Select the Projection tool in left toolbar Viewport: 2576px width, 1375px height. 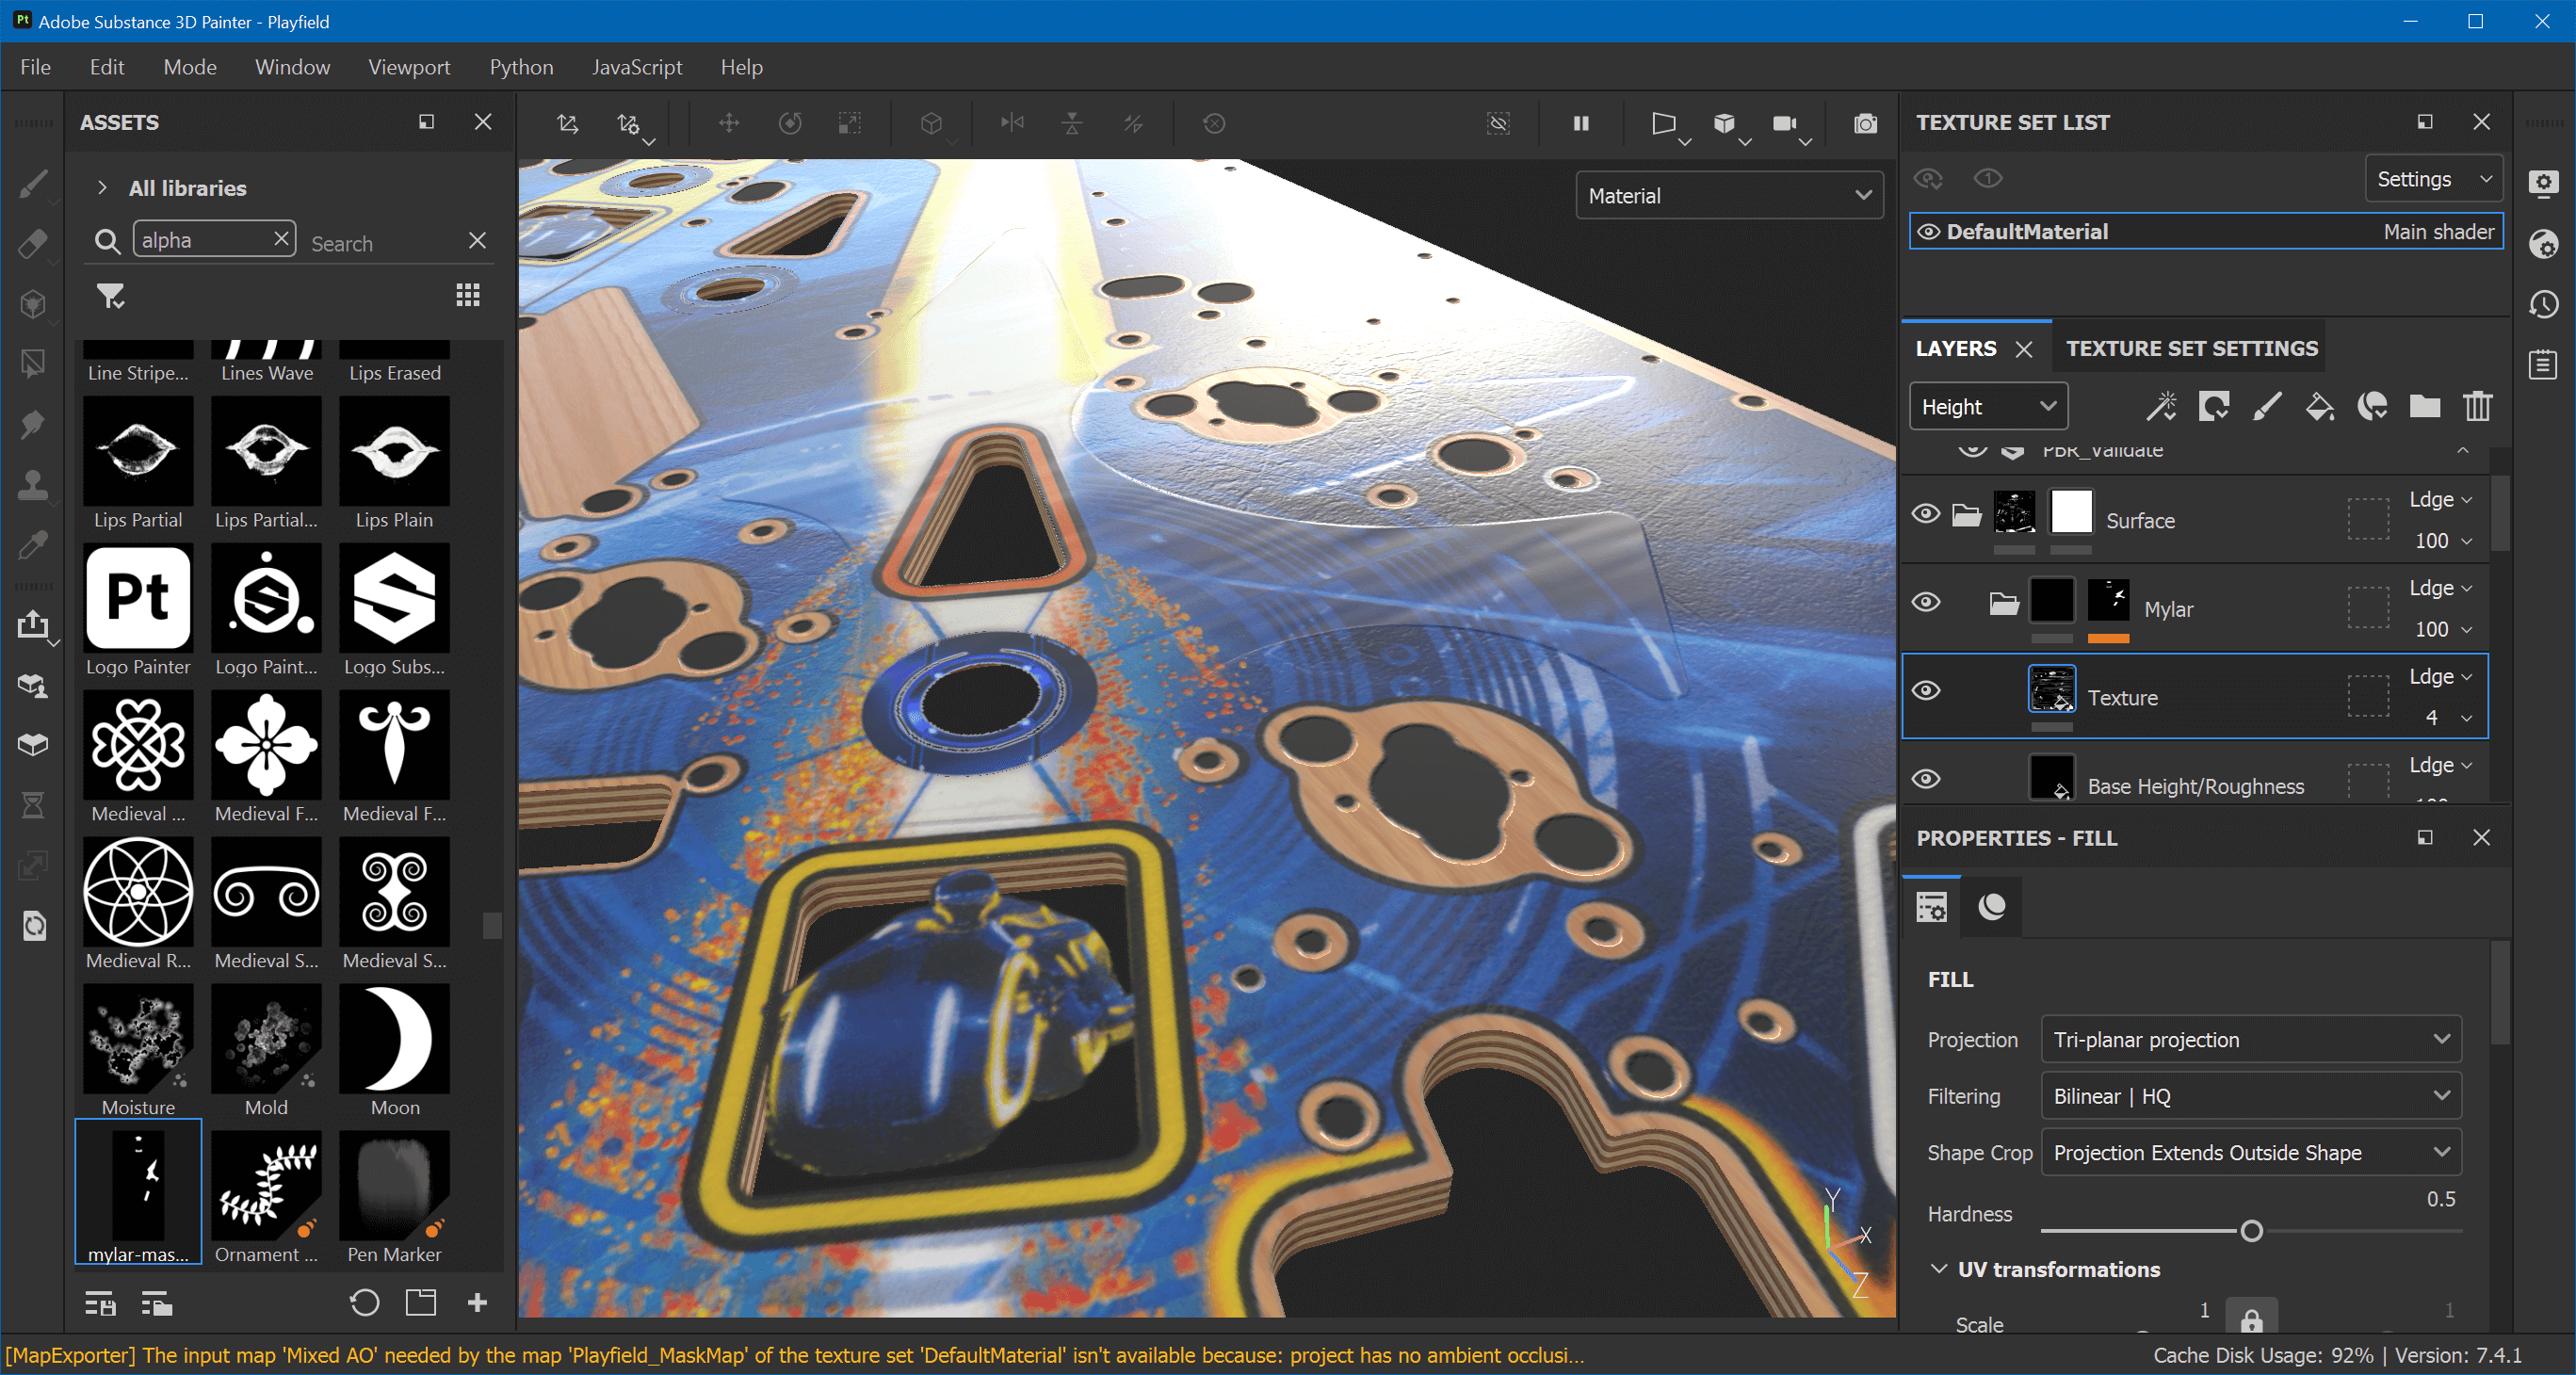tap(33, 304)
